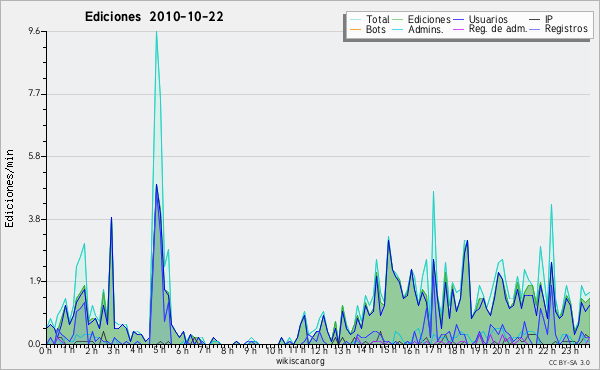Click the Total legend color line
600x370 pixels.
tap(355, 20)
